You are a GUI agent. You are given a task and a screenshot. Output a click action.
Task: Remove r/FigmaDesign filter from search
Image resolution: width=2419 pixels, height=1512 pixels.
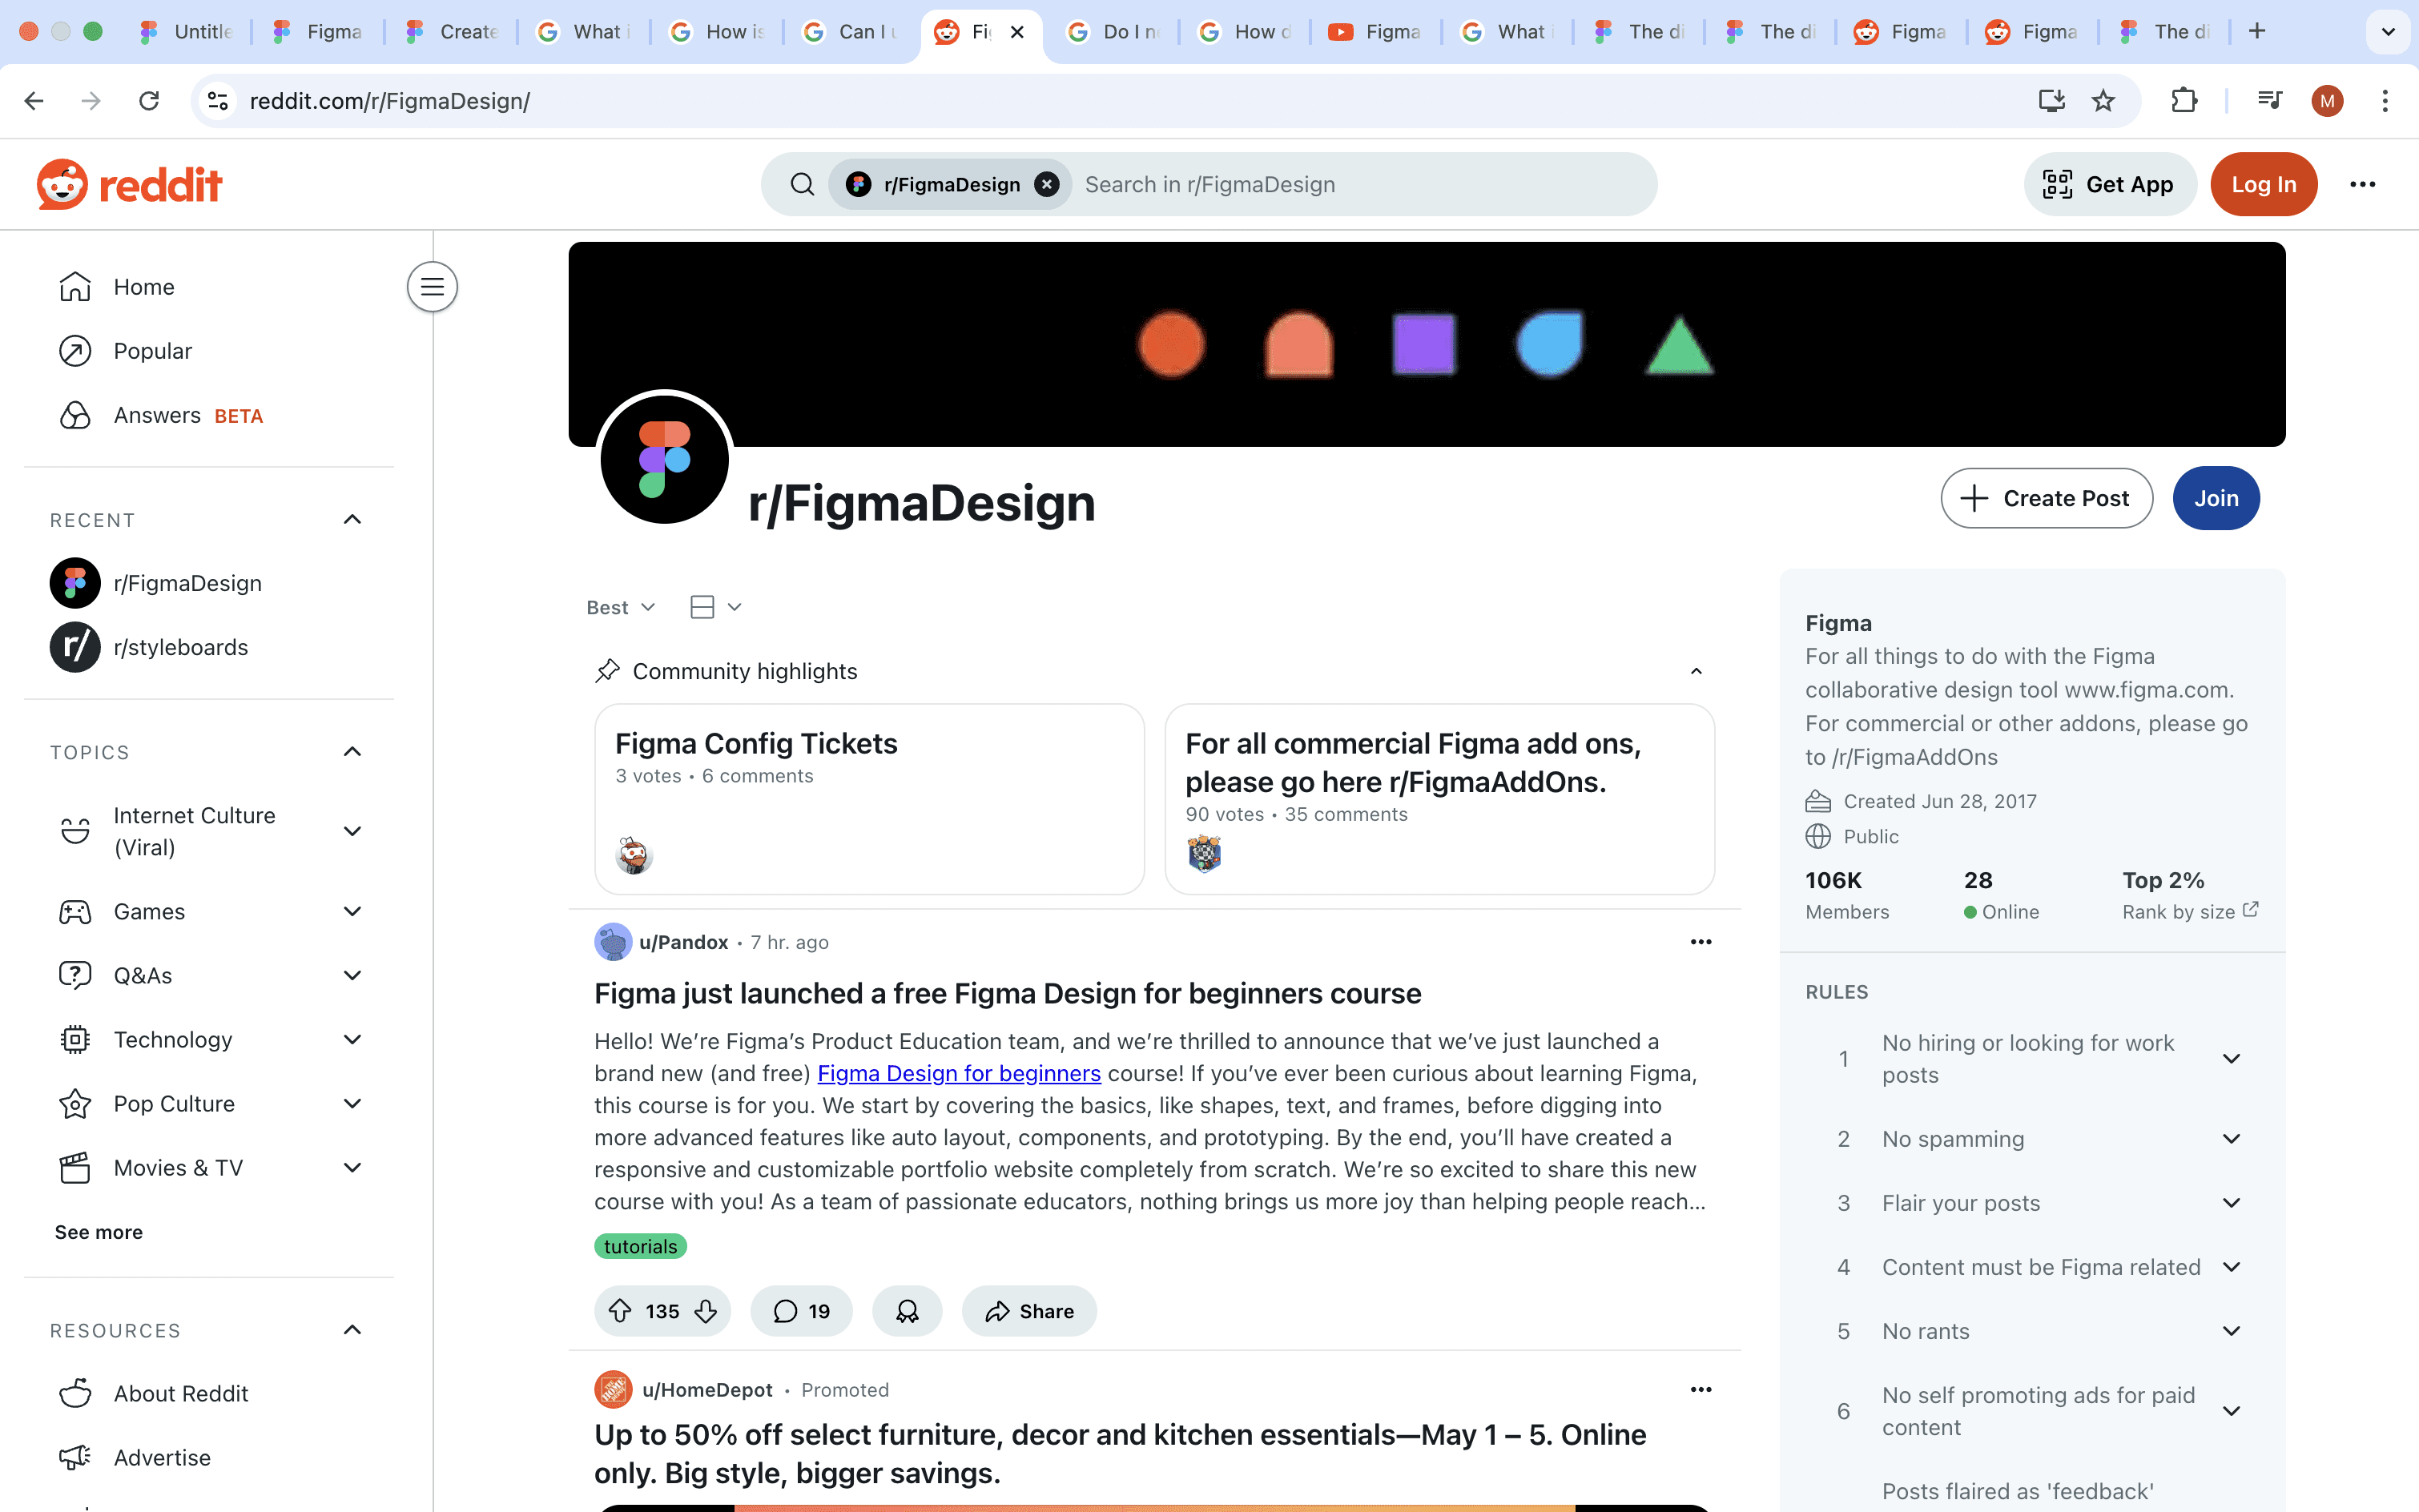1047,184
